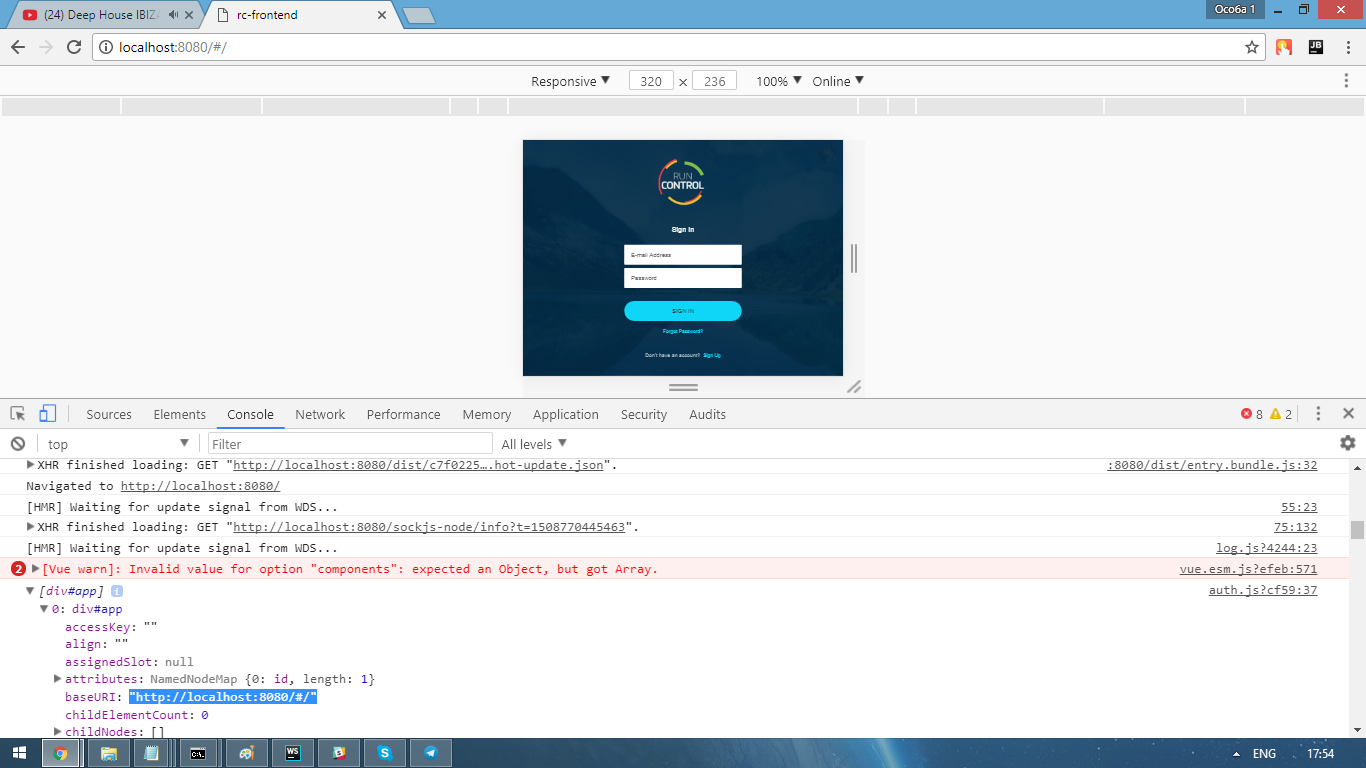Click the SIGN IN button
This screenshot has height=768, width=1366.
click(683, 311)
